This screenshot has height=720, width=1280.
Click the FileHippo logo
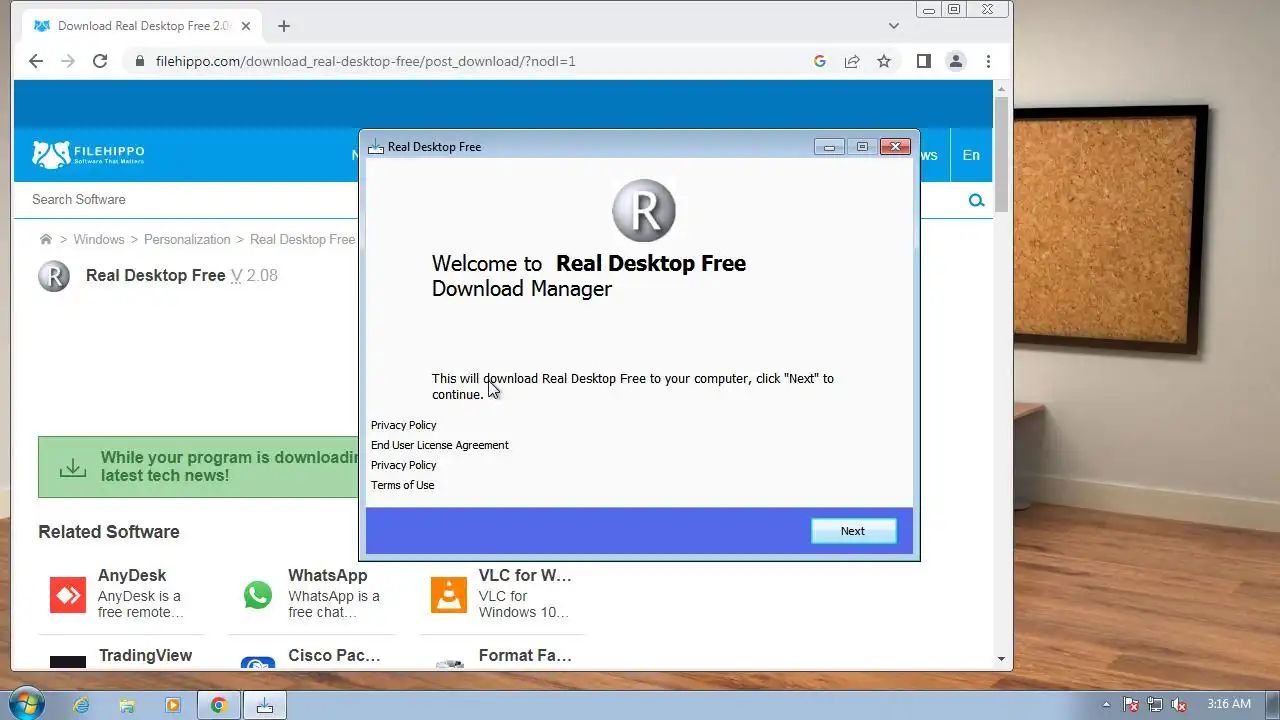[88, 154]
